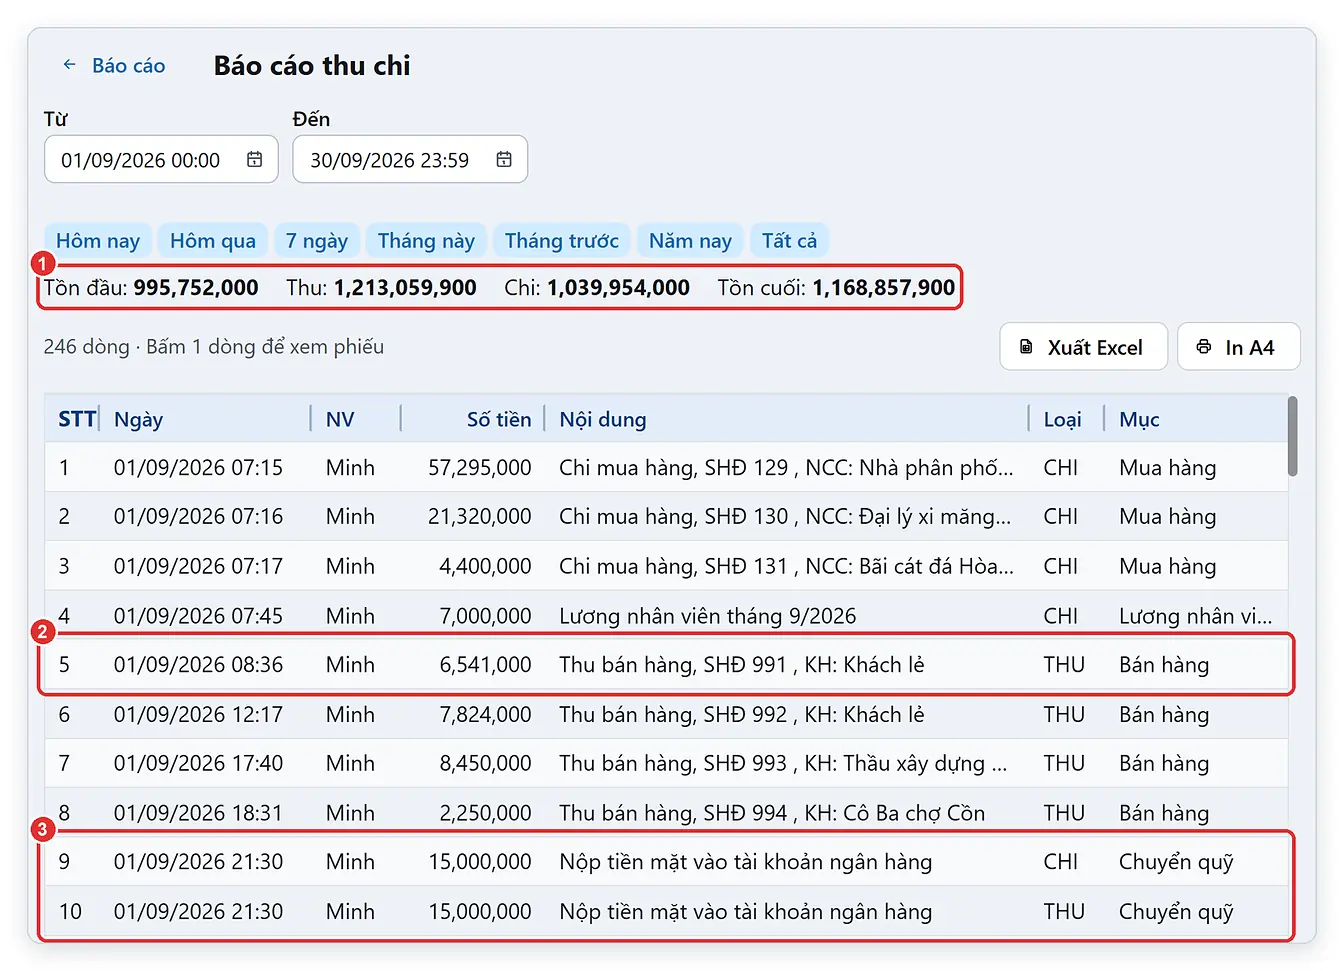Click the amount 7,000,000 in the salary row
The width and height of the screenshot is (1344, 971).
tap(486, 615)
